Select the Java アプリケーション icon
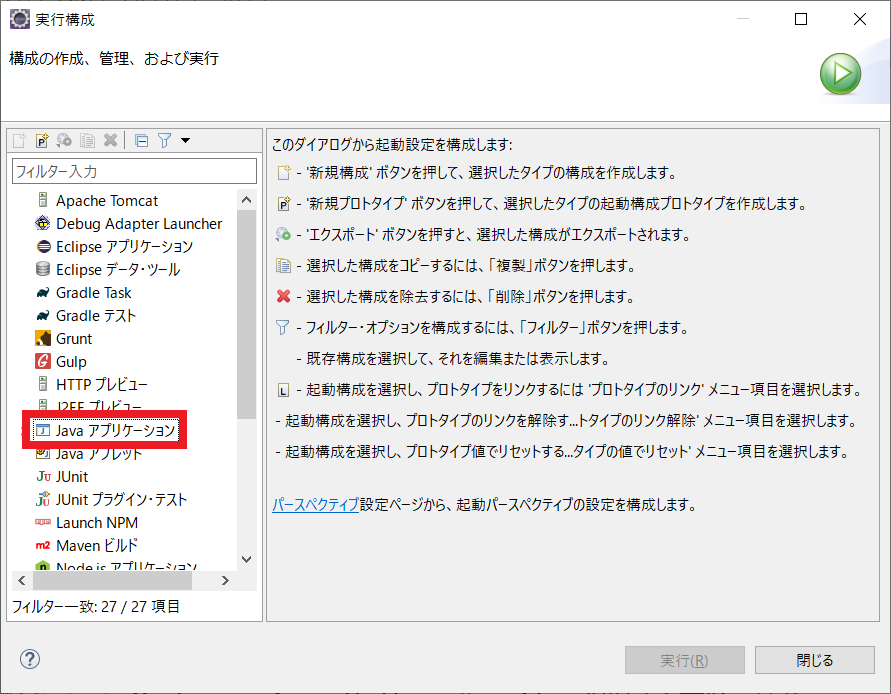Screen dimensions: 891x694 (43, 430)
